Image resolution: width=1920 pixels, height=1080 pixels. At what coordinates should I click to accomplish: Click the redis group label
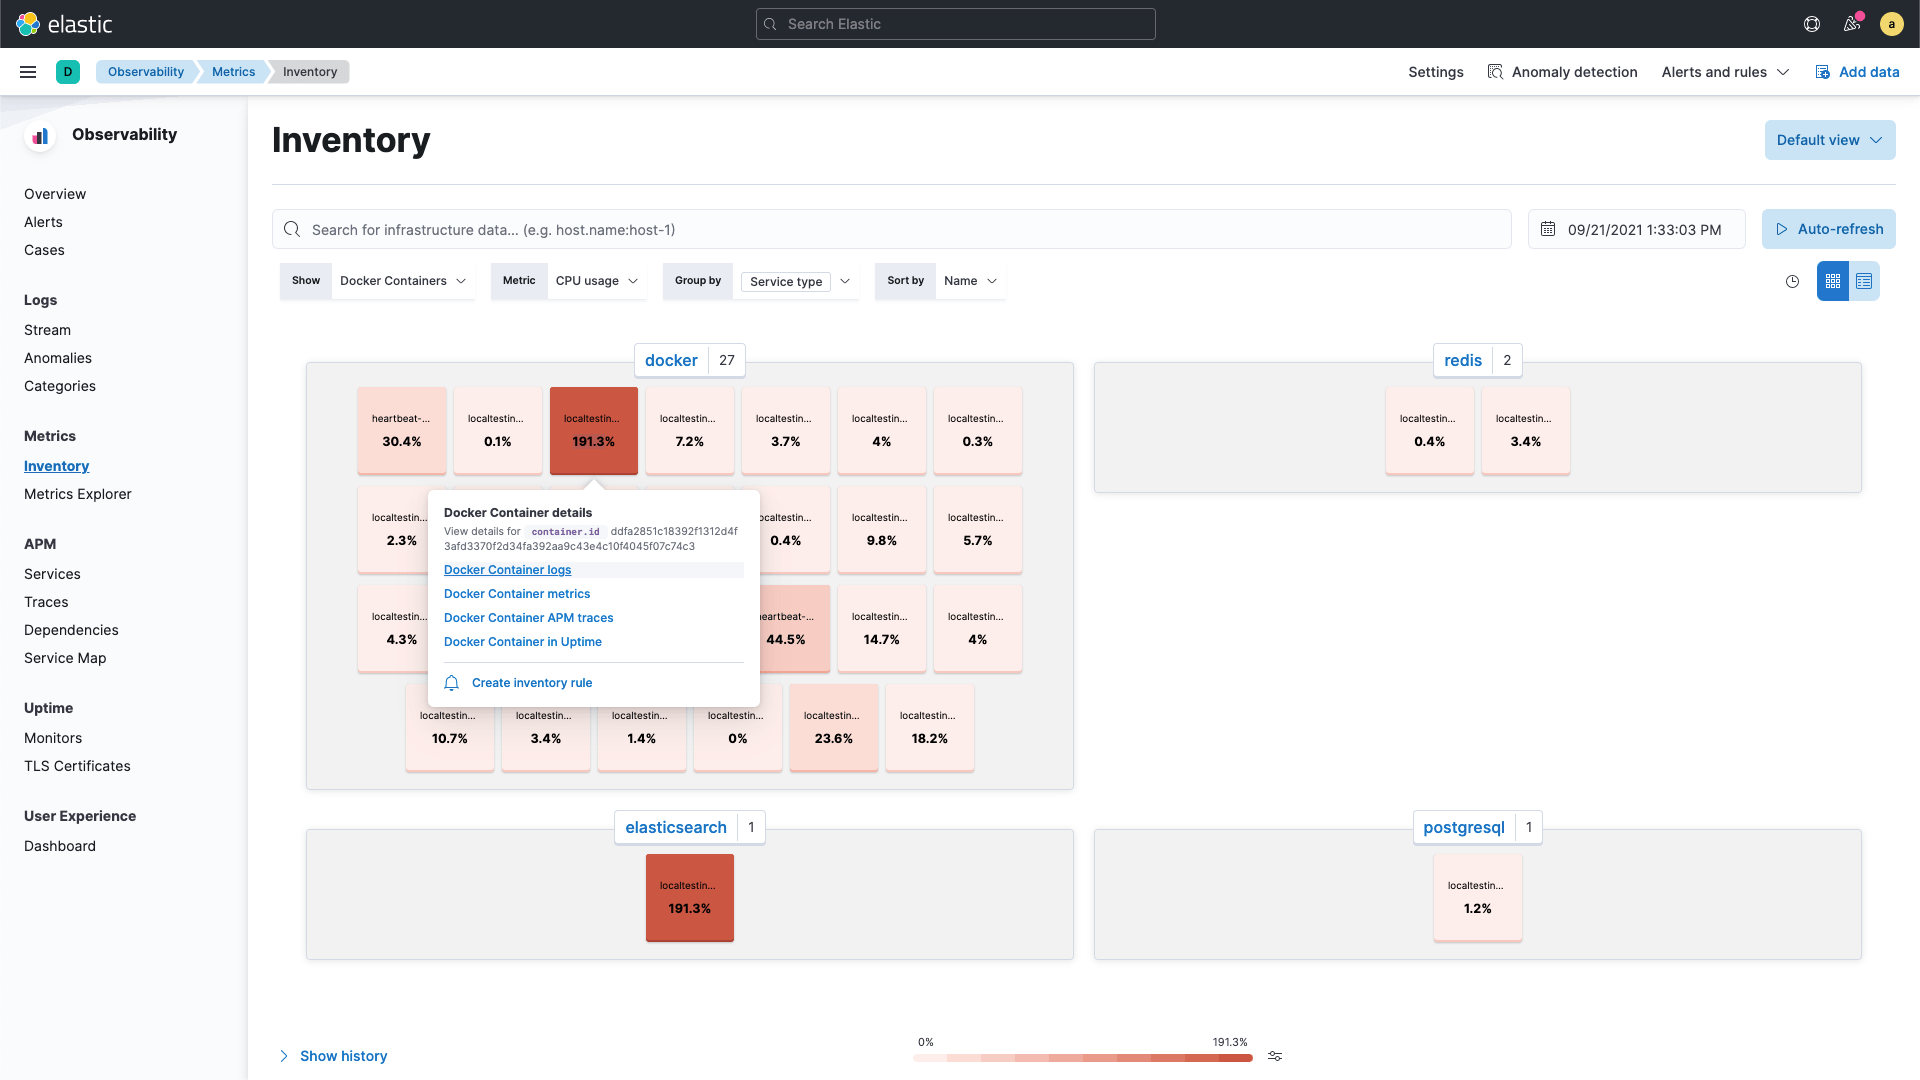1463,360
